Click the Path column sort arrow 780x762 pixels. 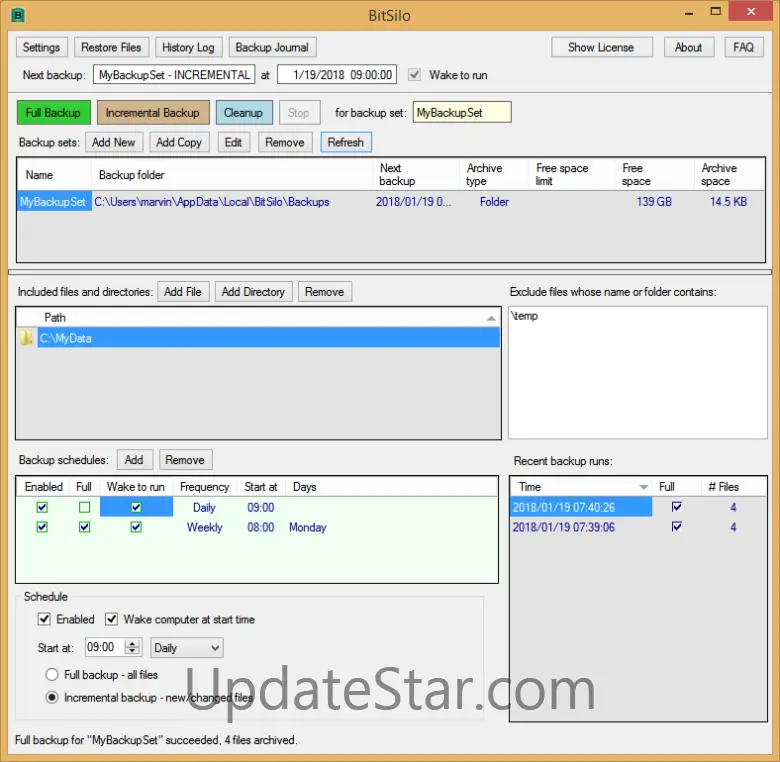[x=491, y=318]
